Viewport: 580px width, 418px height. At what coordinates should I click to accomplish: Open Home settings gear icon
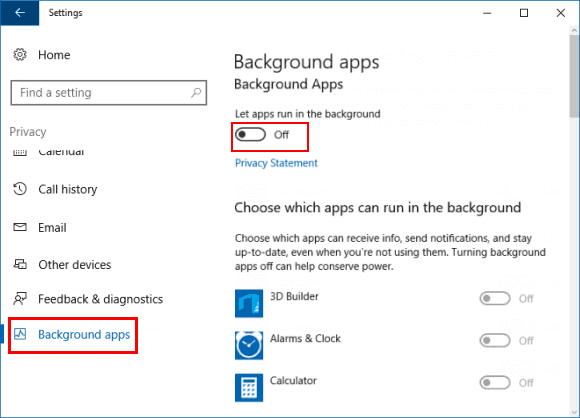tap(20, 55)
